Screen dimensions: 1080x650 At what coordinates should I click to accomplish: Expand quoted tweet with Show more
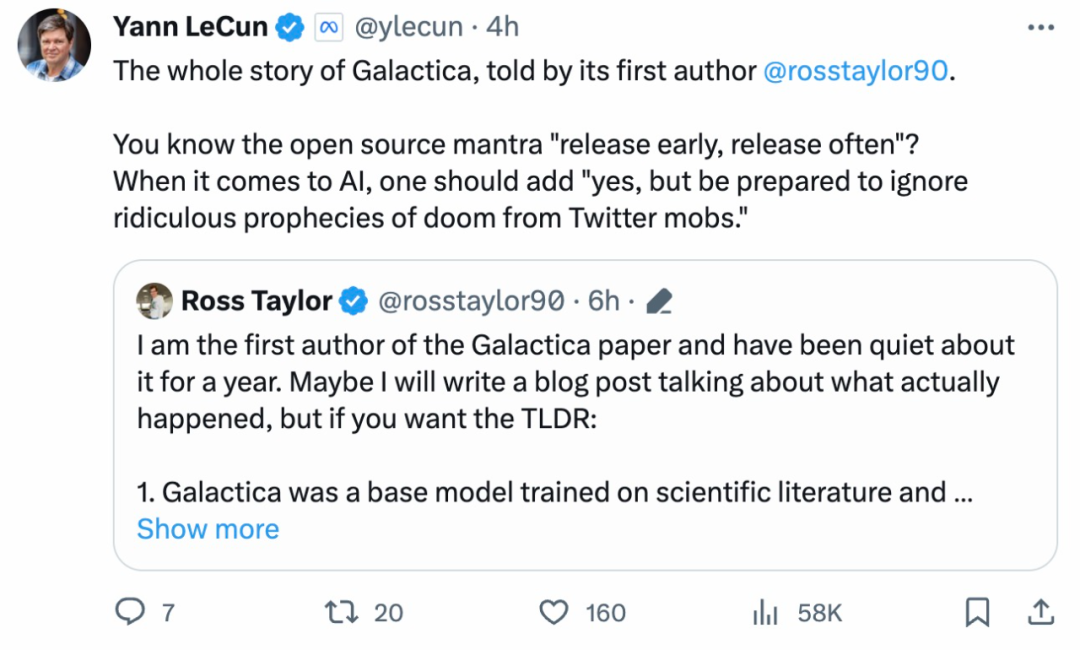point(208,529)
